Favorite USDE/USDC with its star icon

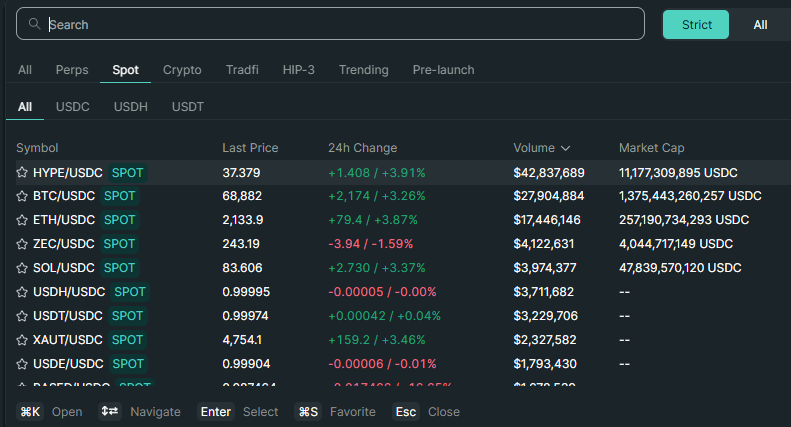point(22,364)
